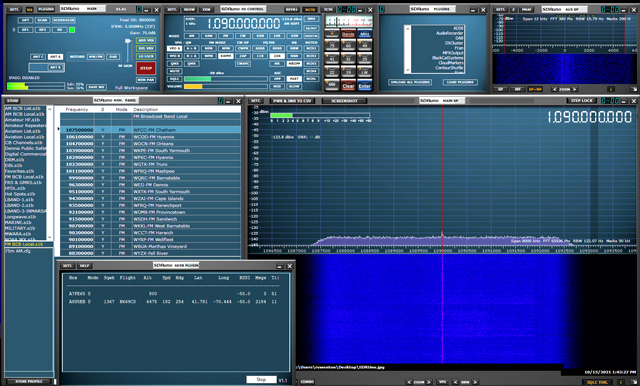Screen dimensions: 640x386
Task: Click zoom-out arrow at Main SP bottom bar
Action: (409, 382)
